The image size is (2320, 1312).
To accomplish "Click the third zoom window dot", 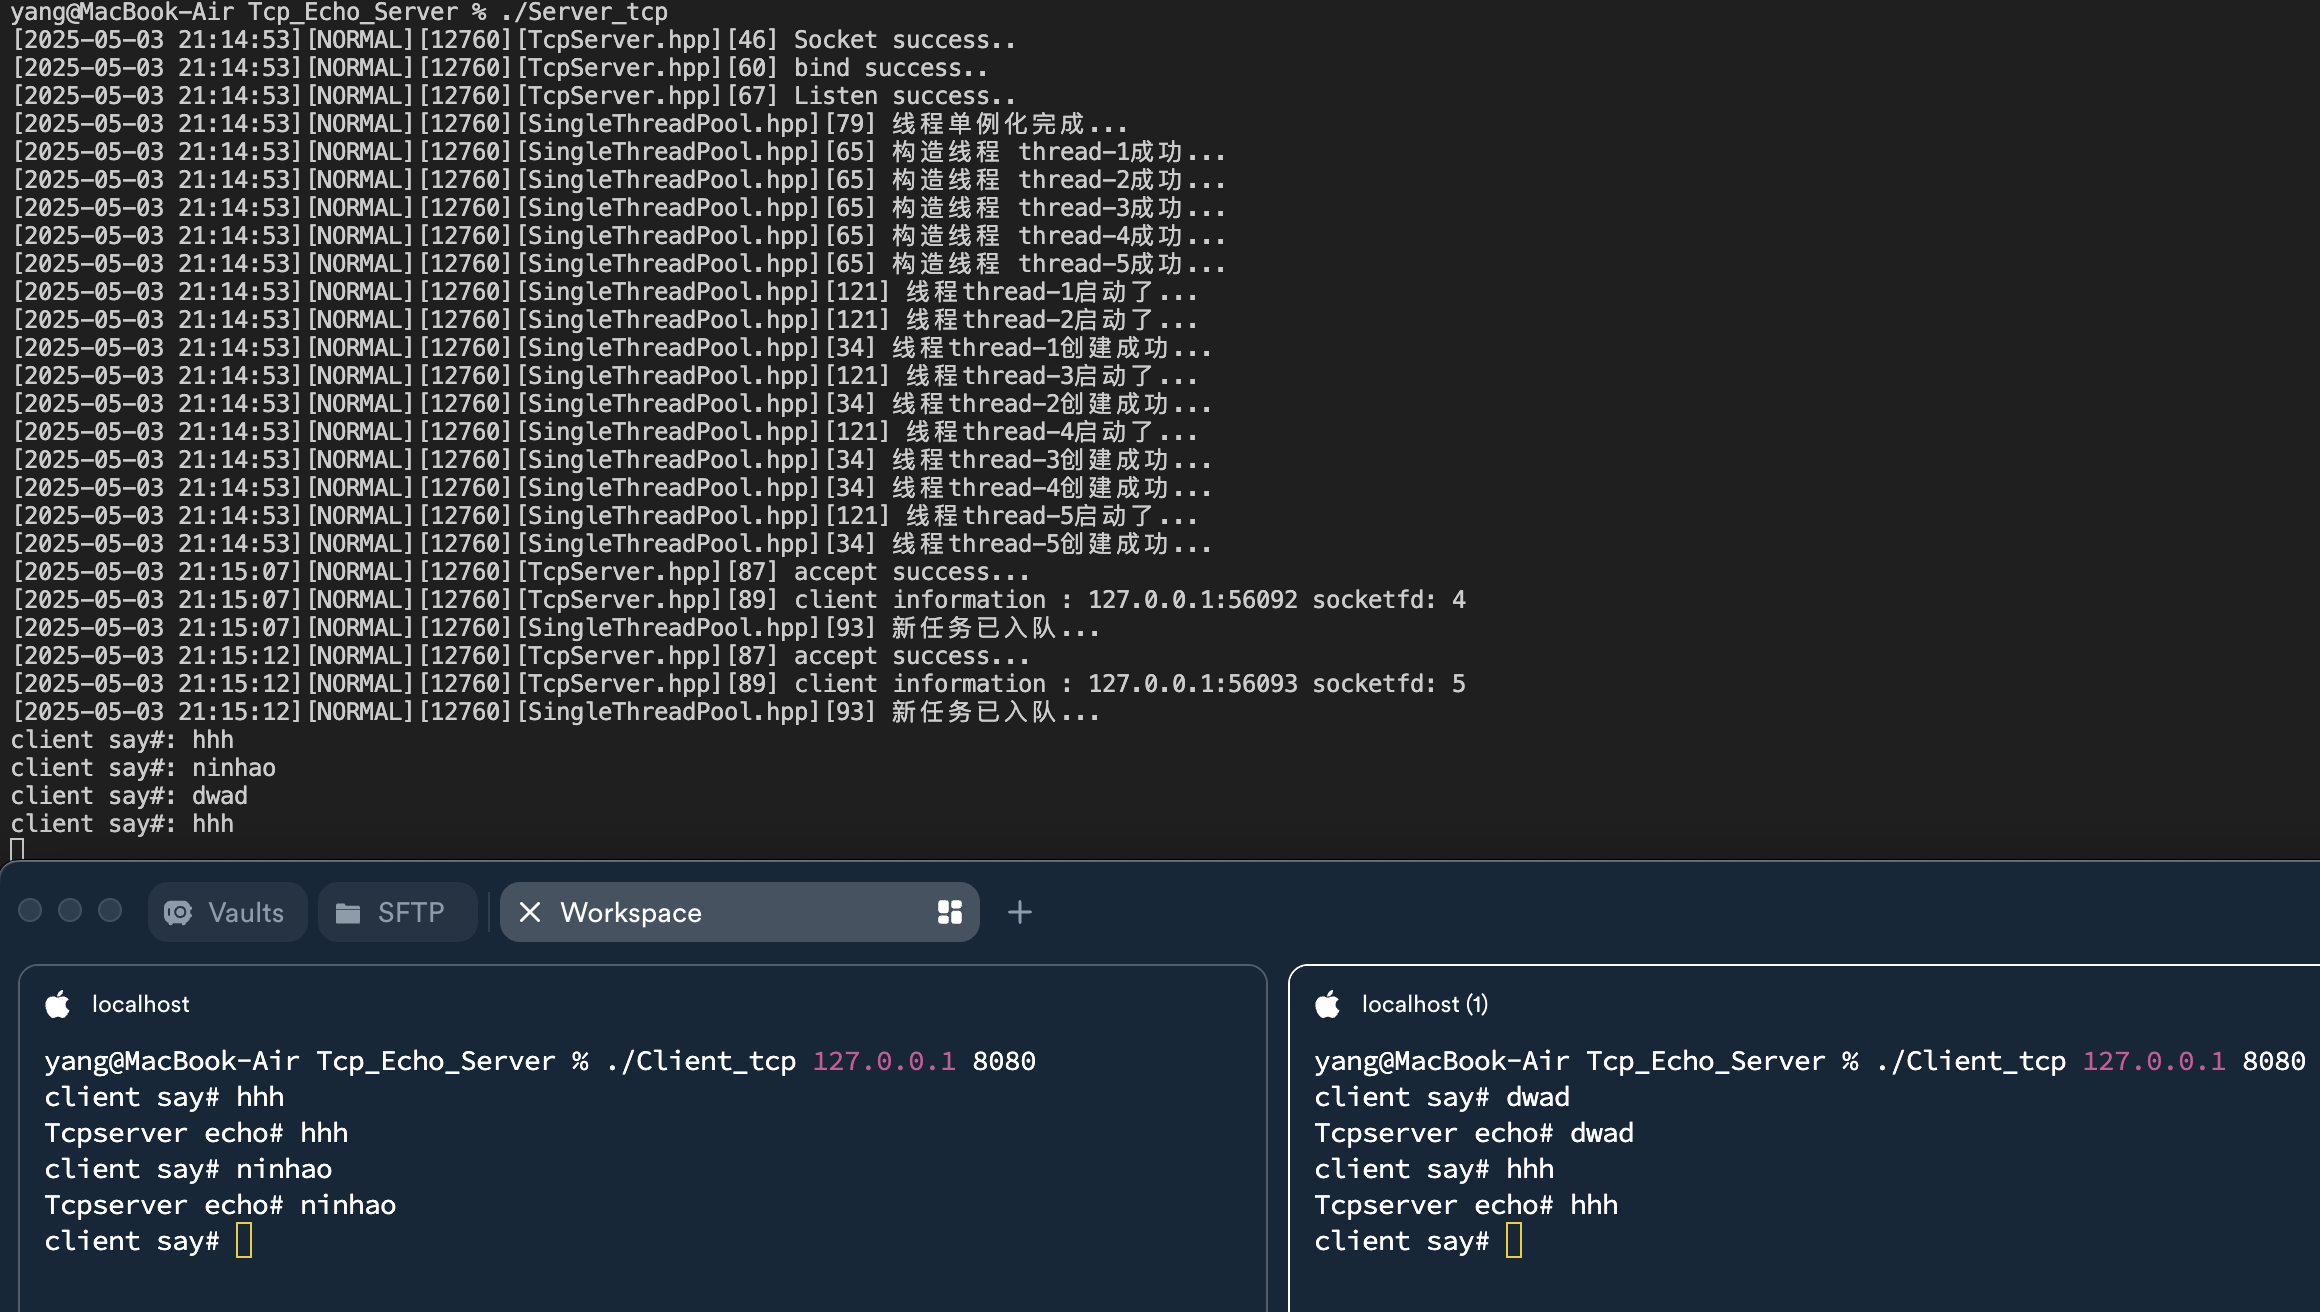I will pos(110,910).
